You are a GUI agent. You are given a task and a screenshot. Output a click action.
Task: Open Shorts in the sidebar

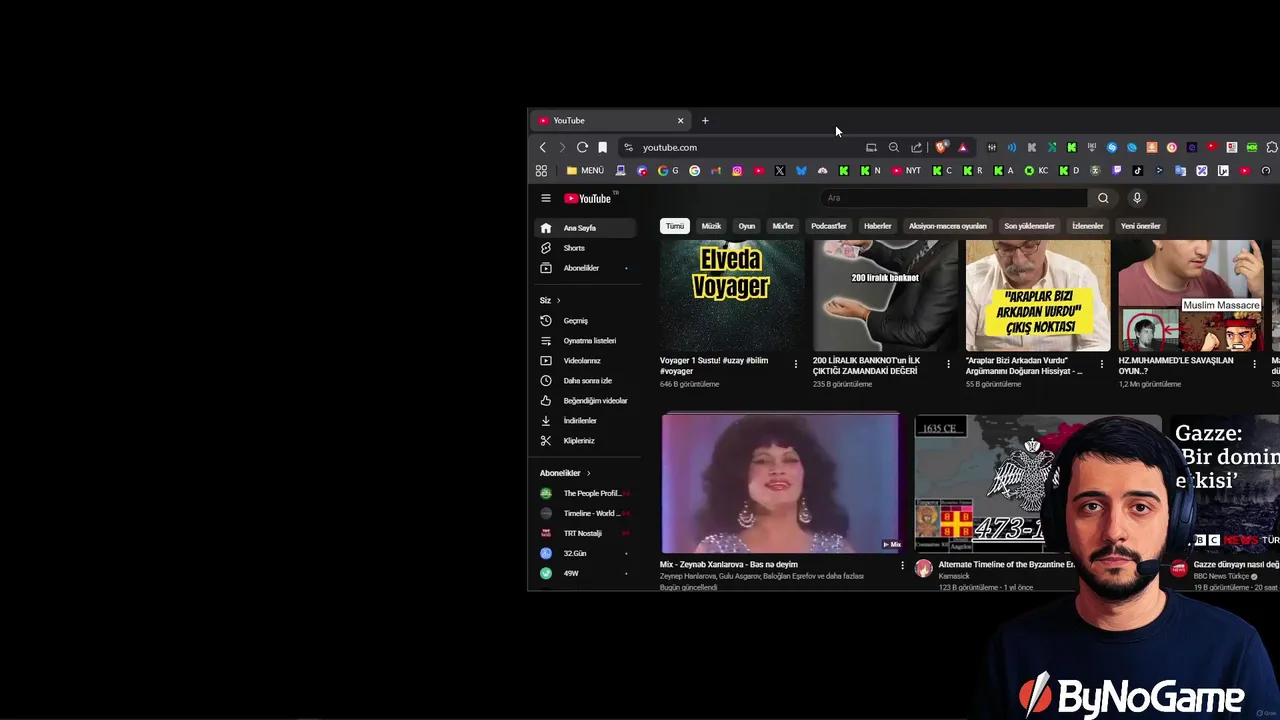pos(585,248)
